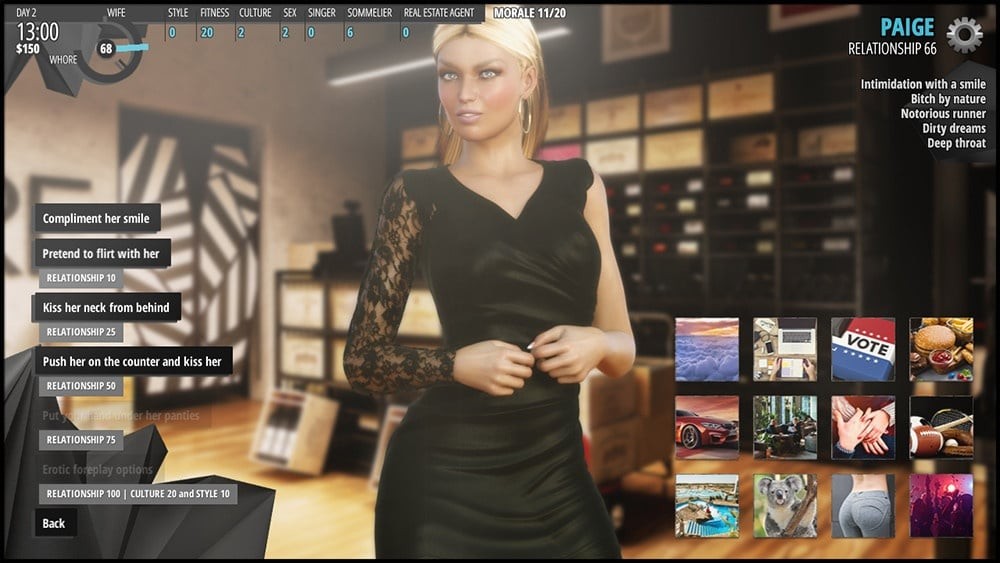Select the Pretend to flirt option

(x=101, y=254)
